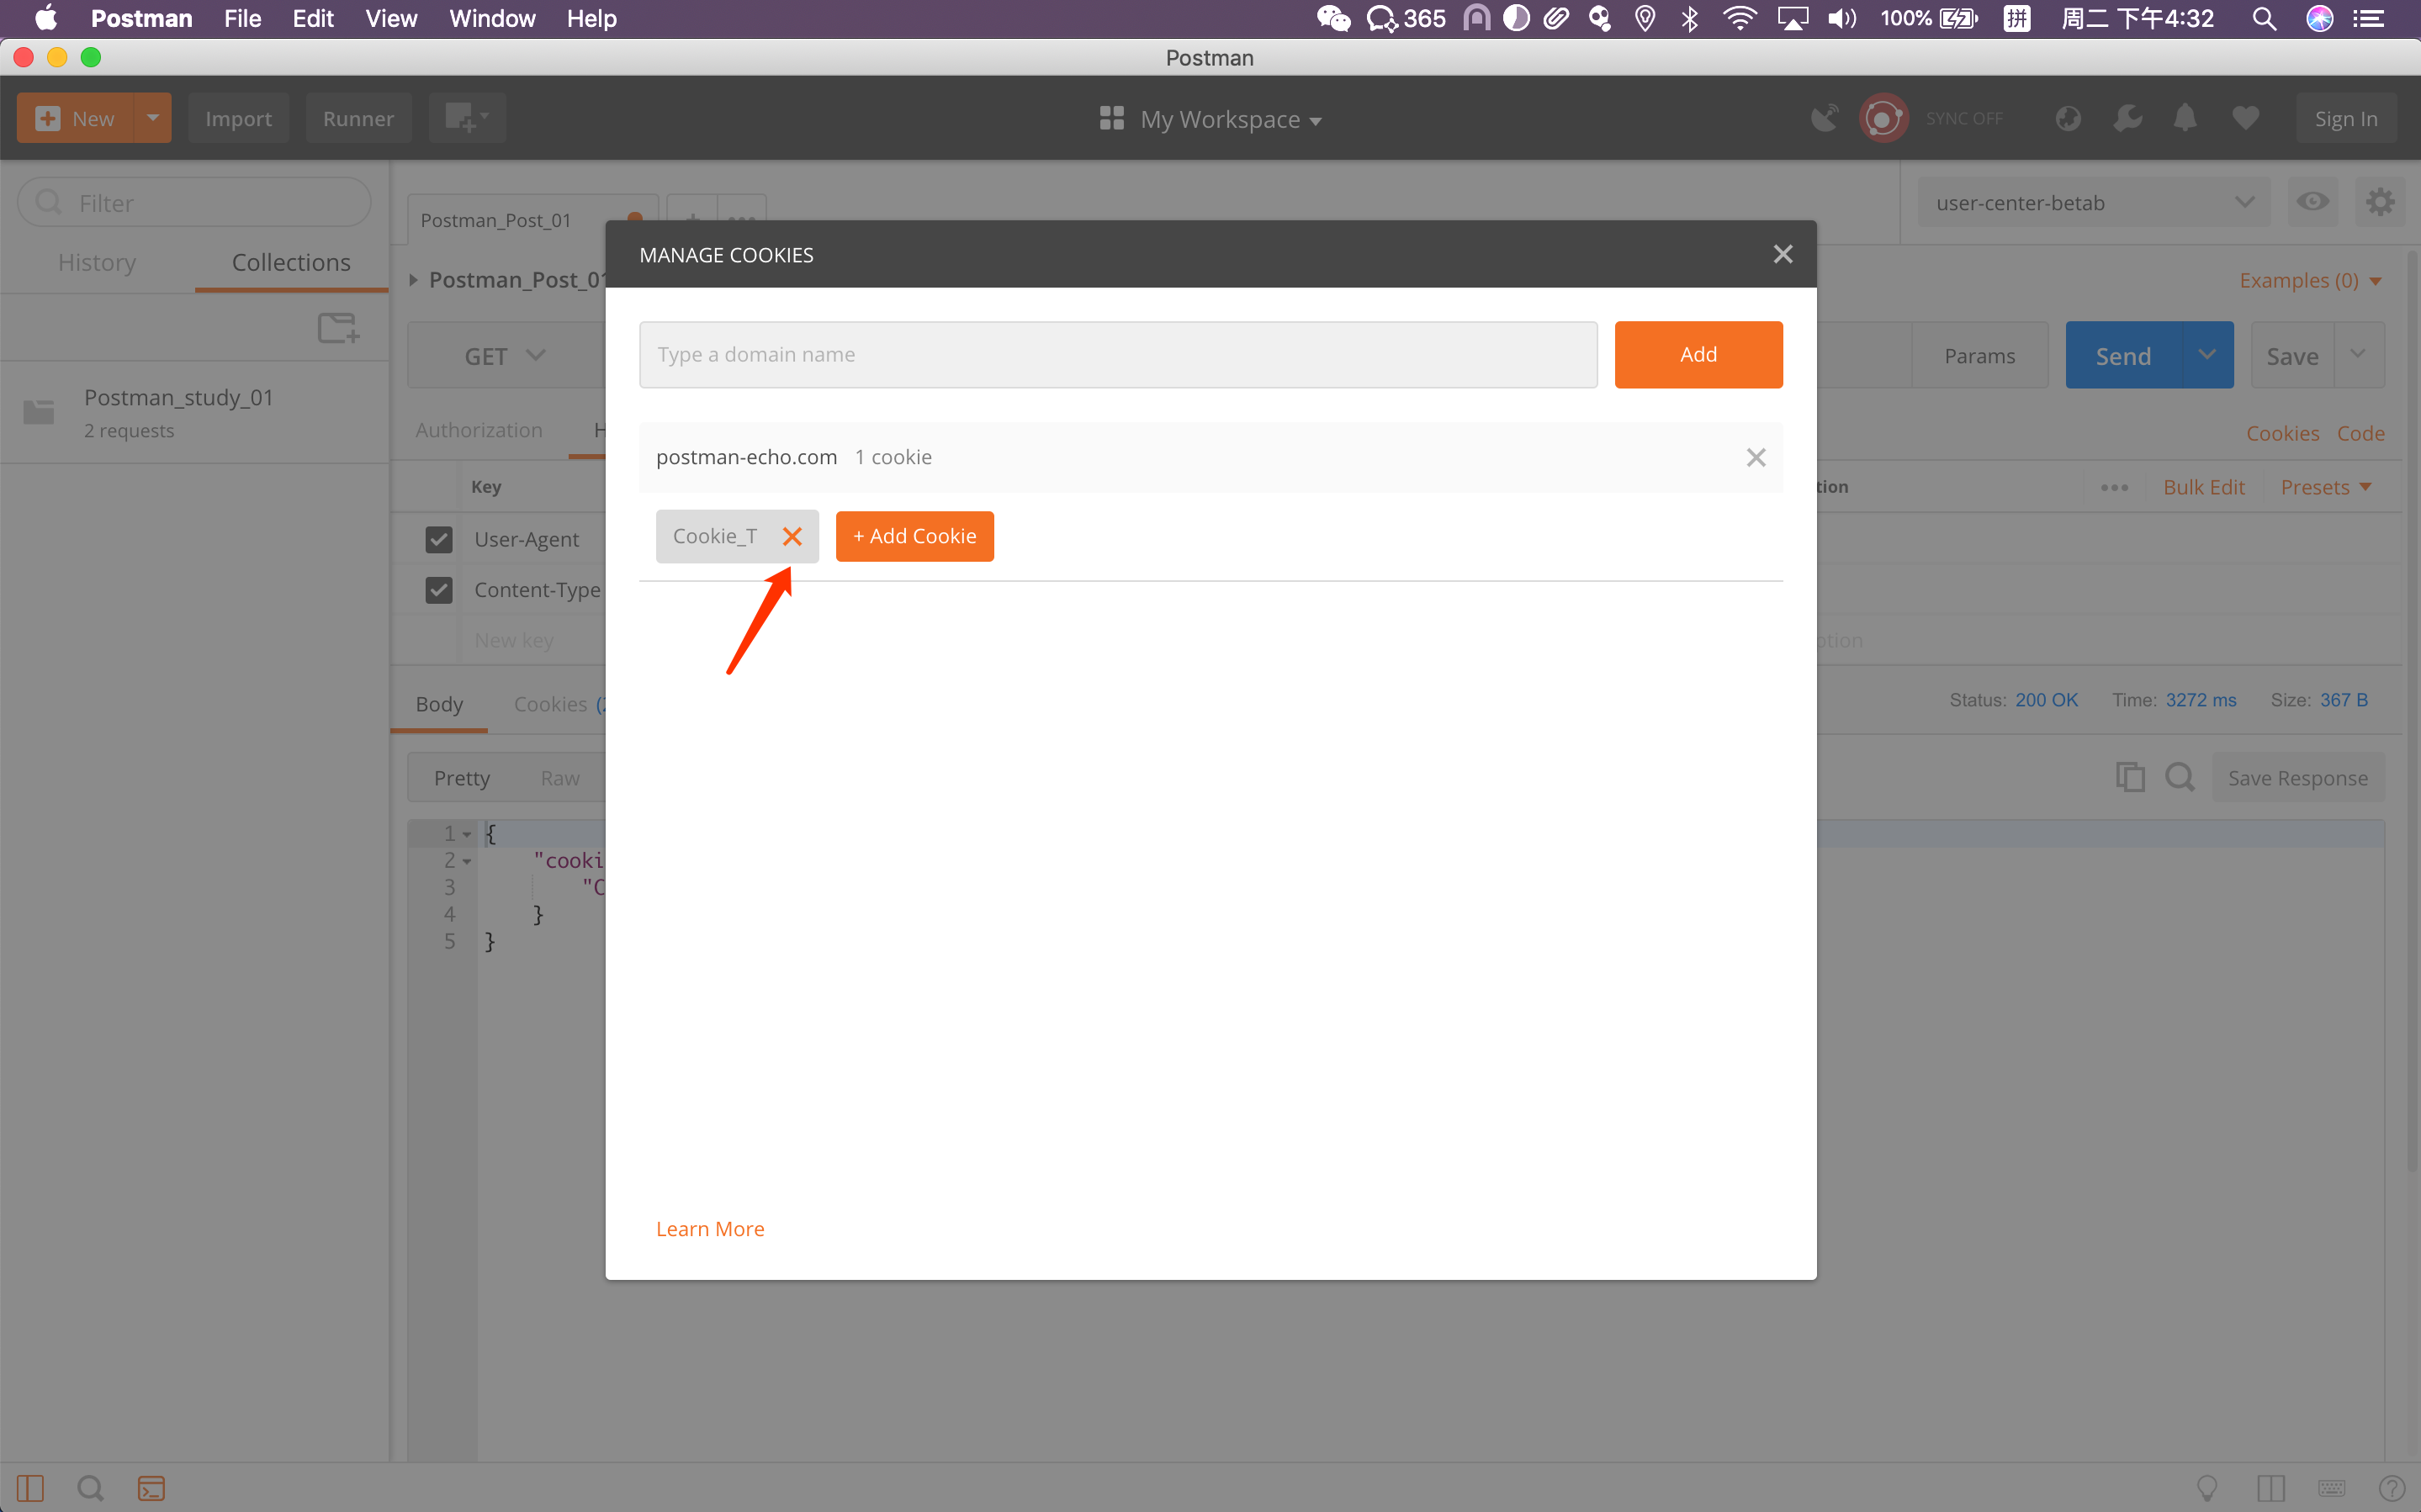This screenshot has height=1512, width=2421.
Task: Click the Find magnifier icon in status bar
Action: point(90,1488)
